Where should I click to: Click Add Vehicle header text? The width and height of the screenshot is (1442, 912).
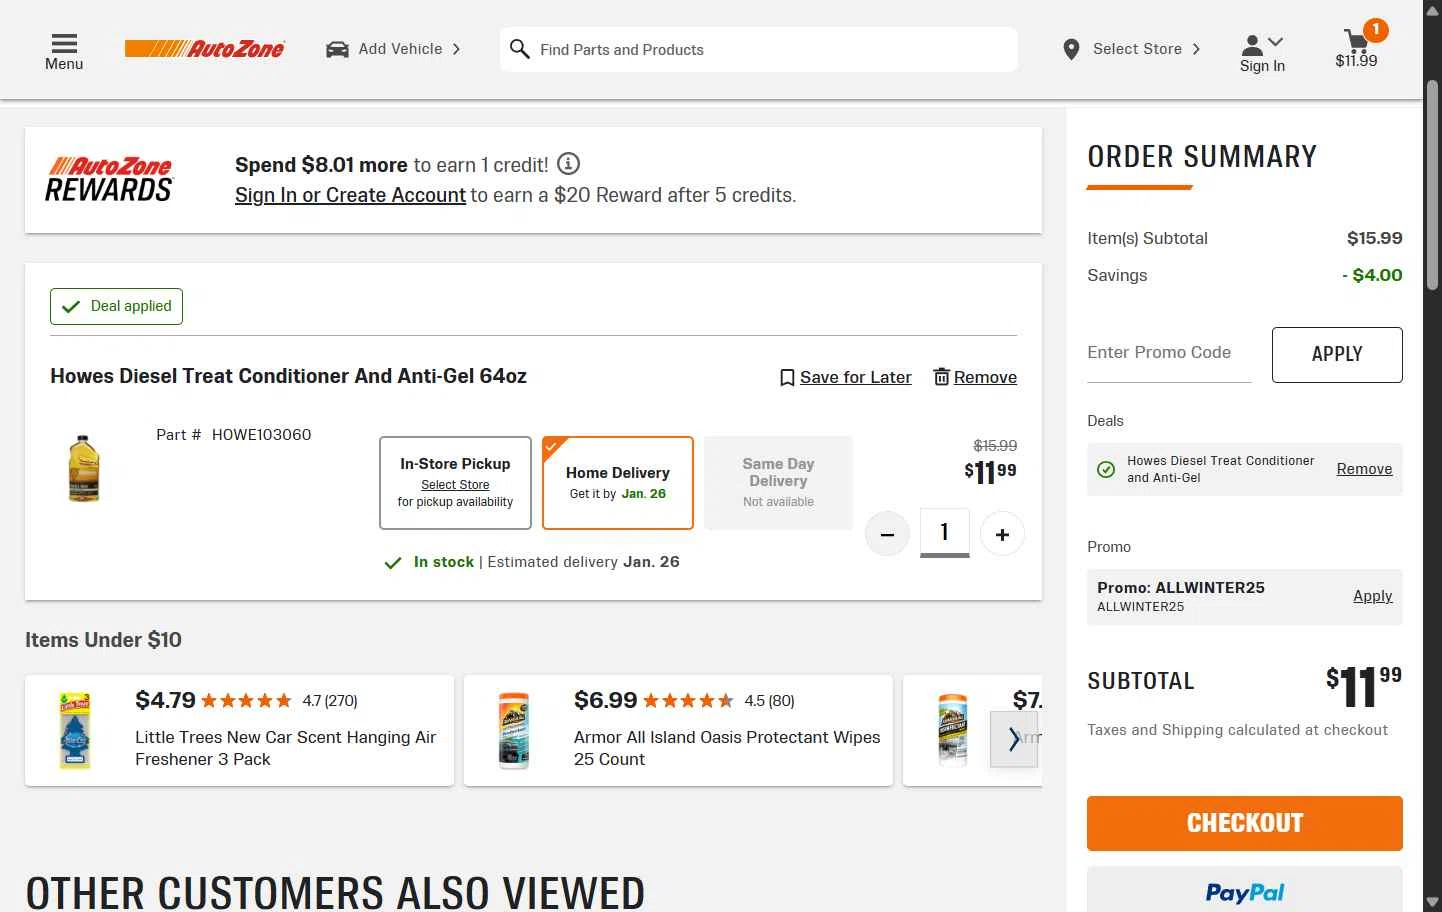coord(400,49)
